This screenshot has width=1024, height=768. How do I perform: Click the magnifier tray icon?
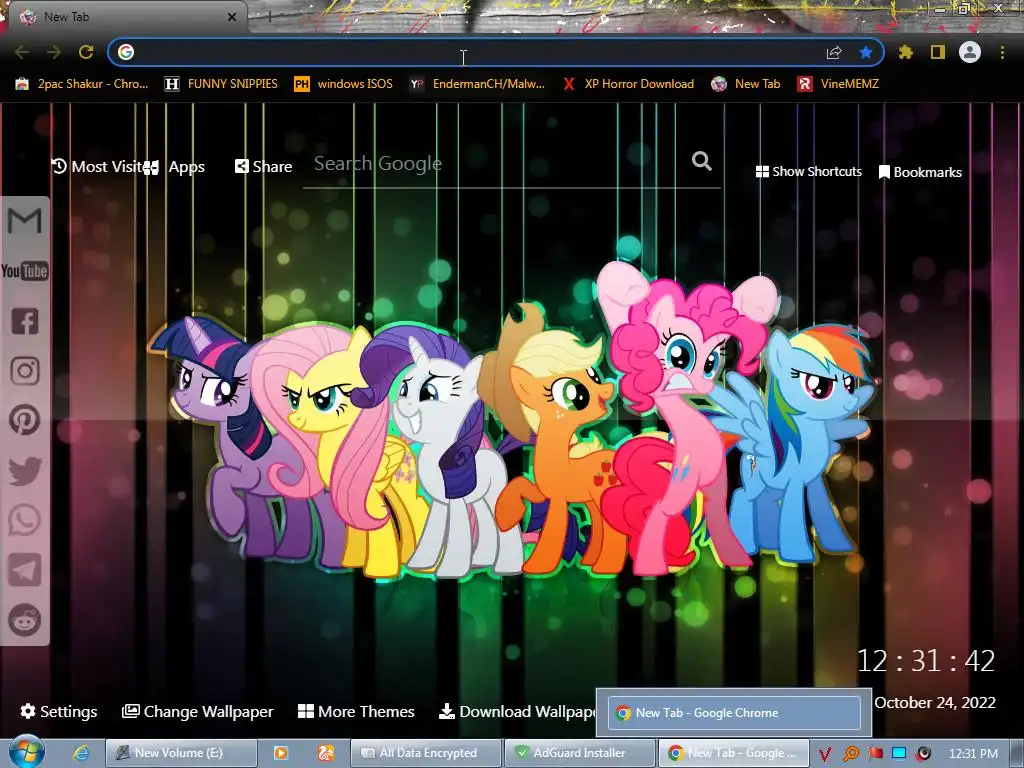(850, 754)
